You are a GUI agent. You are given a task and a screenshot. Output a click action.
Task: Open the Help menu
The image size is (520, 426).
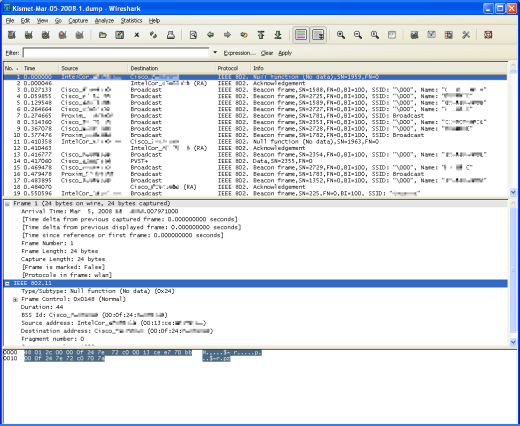[154, 21]
